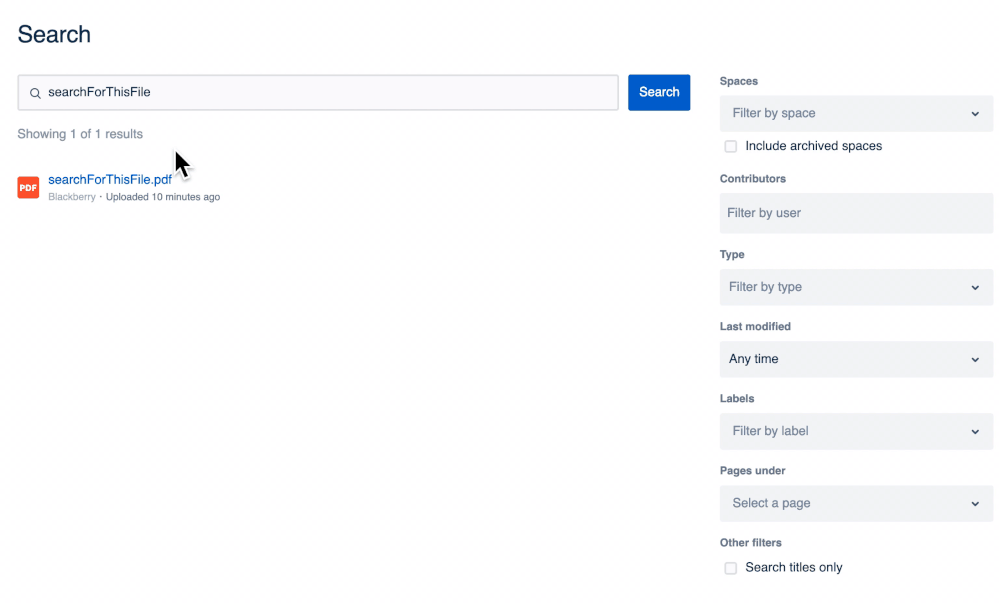Click the Blackberry space name under the result
Image resolution: width=999 pixels, height=603 pixels.
[72, 197]
